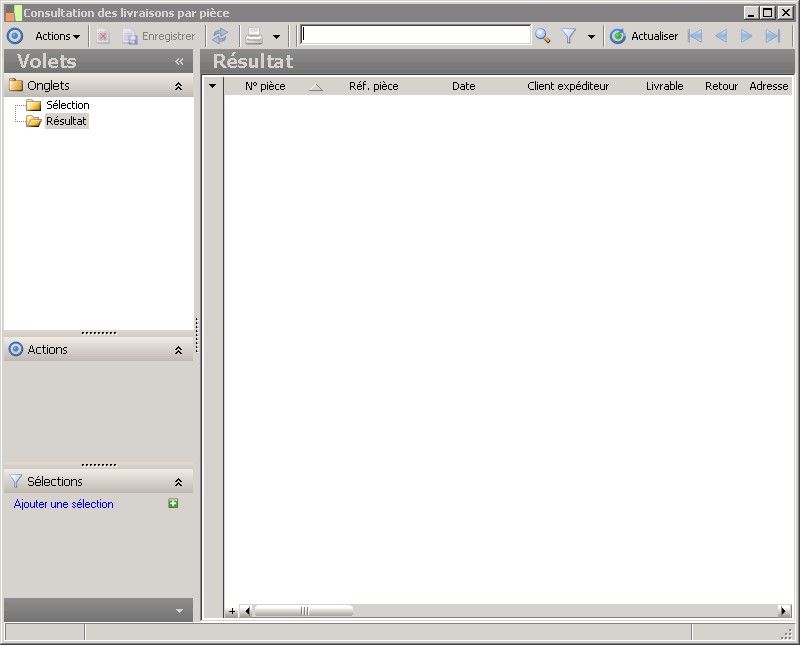
Task: Go to the next record arrow
Action: tap(746, 36)
